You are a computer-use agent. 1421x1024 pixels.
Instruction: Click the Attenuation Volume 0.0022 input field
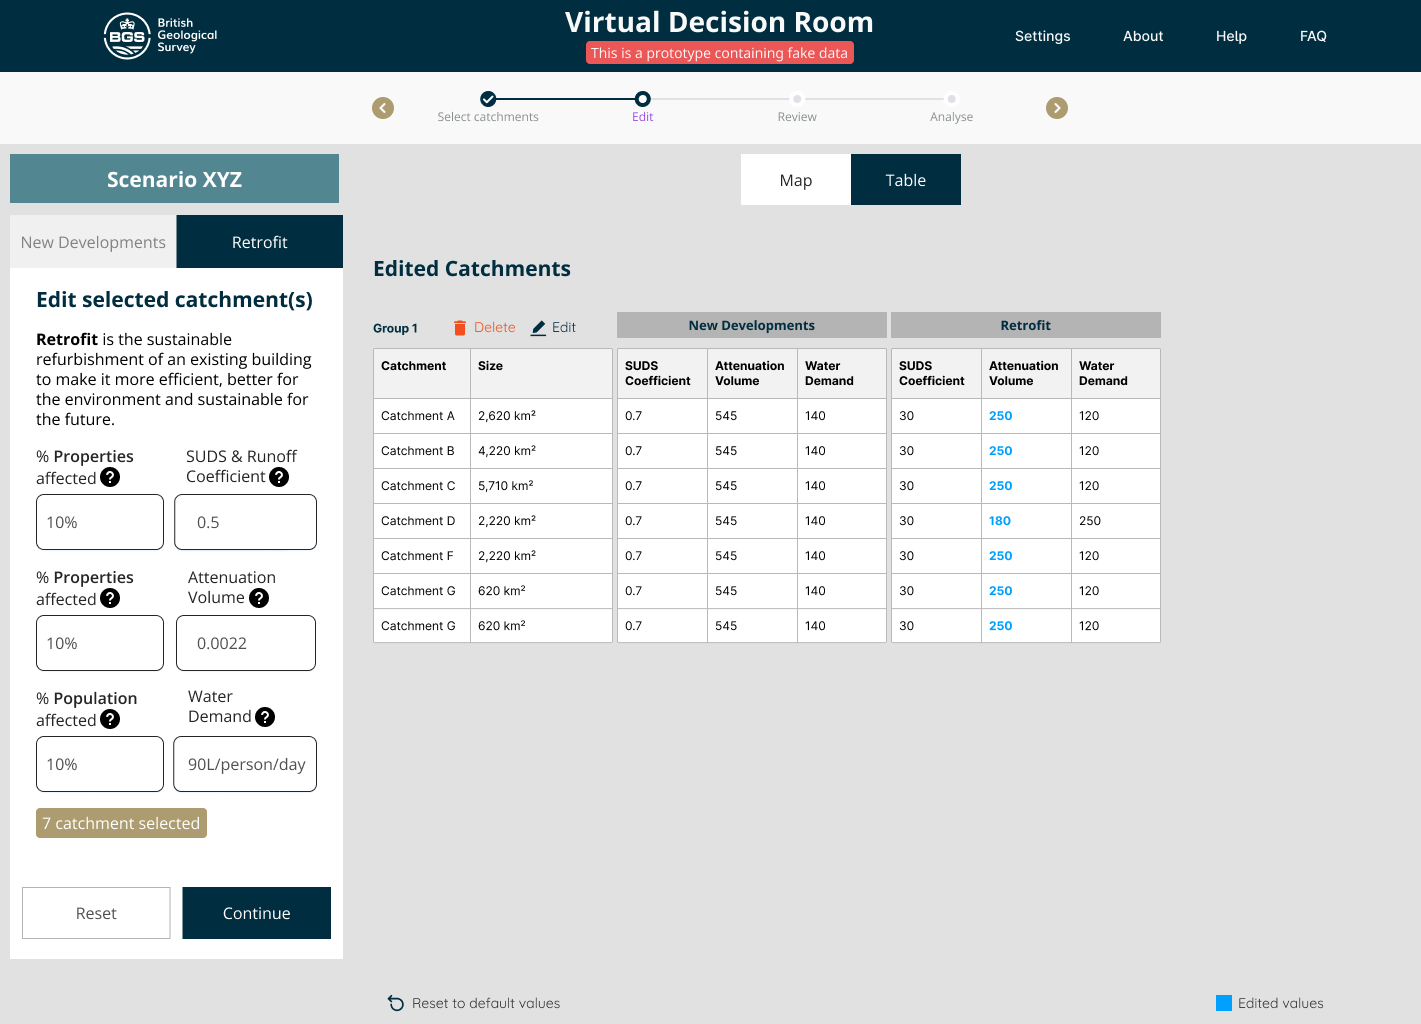click(246, 643)
